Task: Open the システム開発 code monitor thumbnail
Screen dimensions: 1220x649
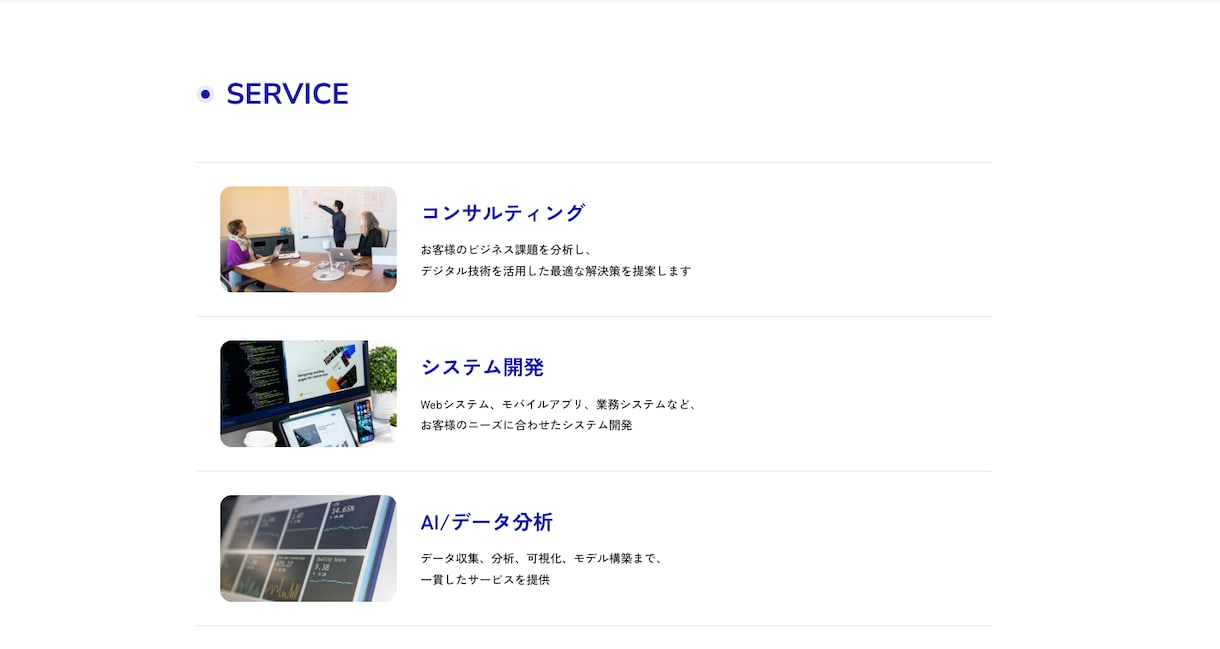Action: coord(308,394)
